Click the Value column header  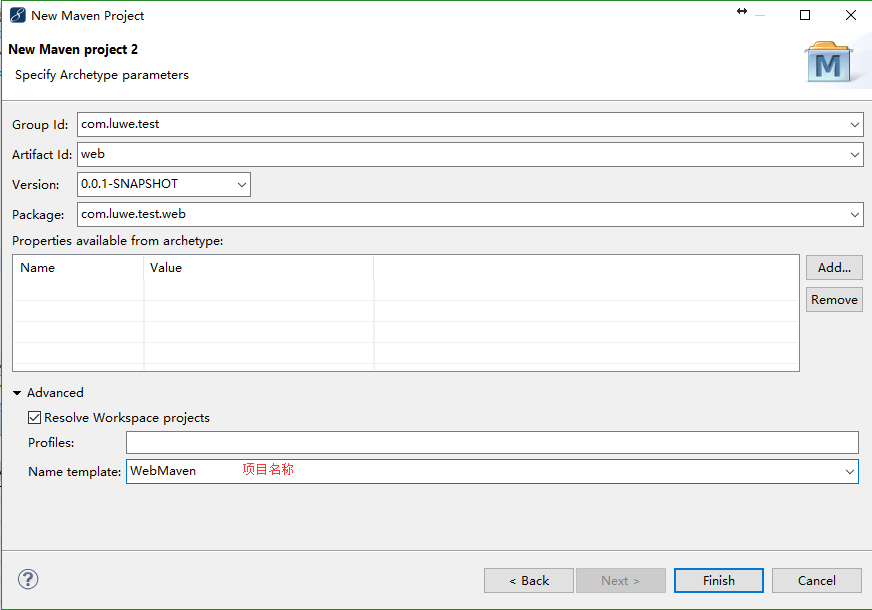[x=259, y=268]
